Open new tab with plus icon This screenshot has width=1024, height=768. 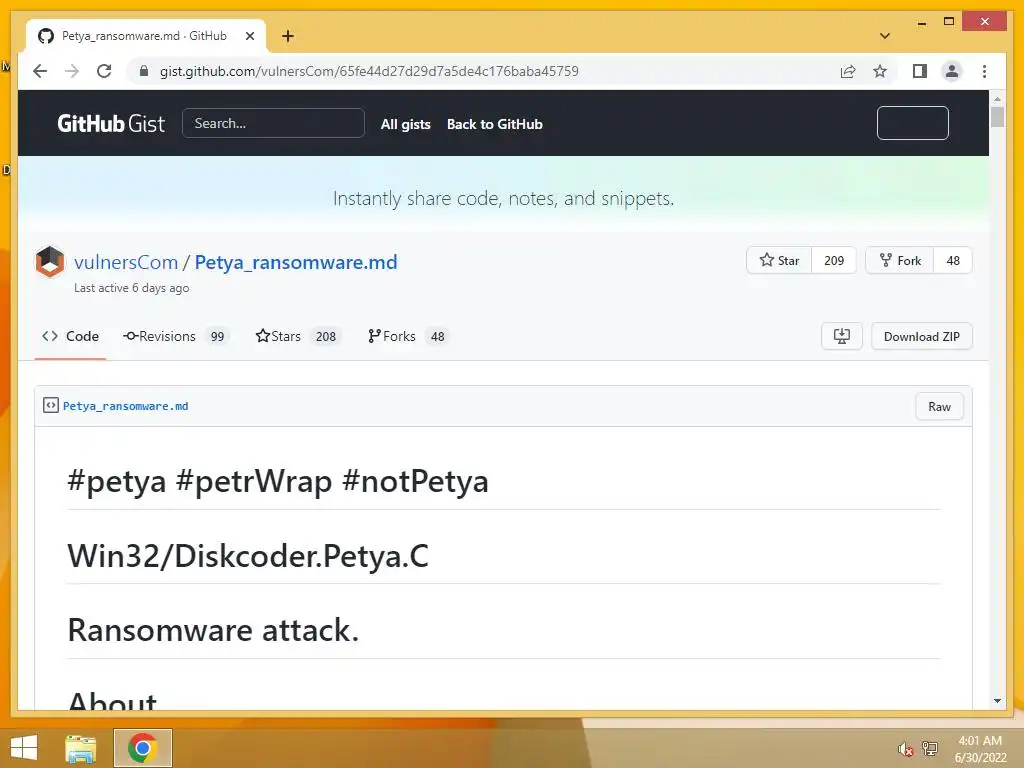288,36
